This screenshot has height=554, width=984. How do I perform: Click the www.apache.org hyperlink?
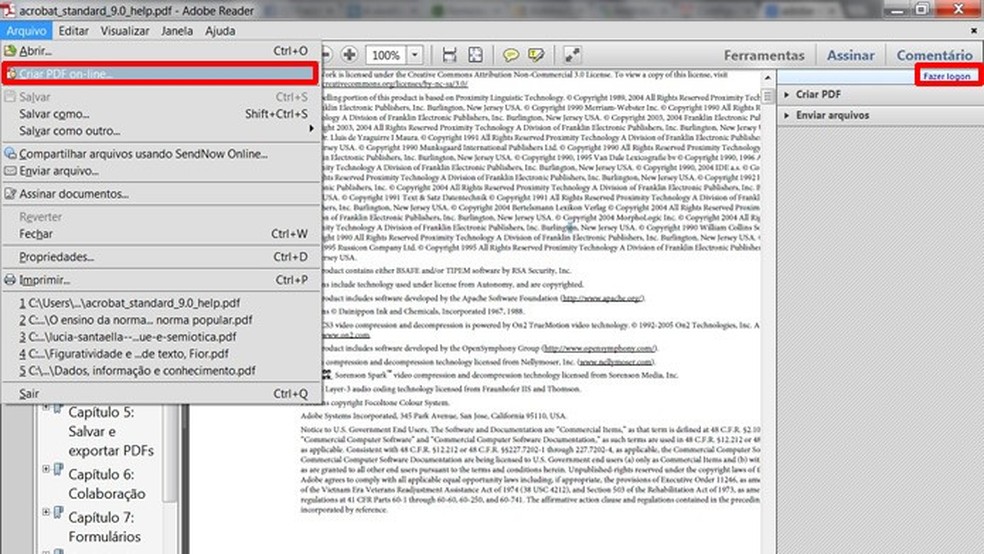602,298
